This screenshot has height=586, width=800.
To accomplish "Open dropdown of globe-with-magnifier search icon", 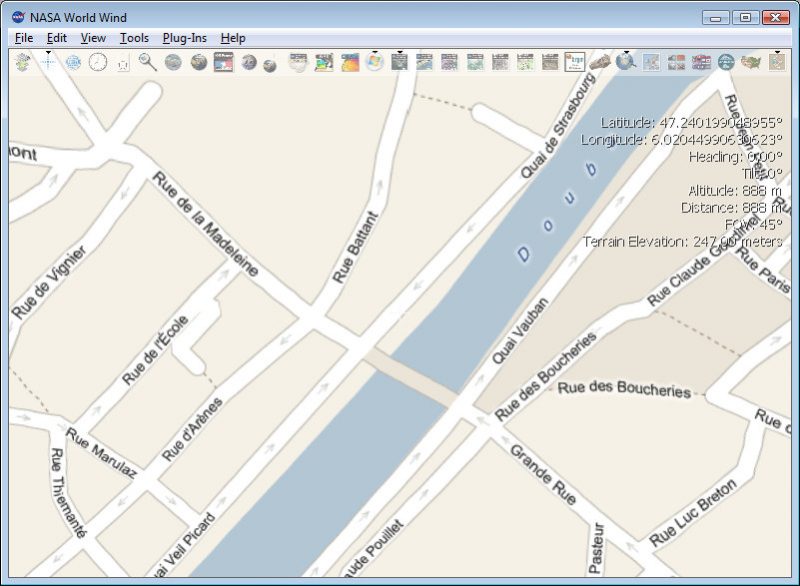I will click(x=626, y=52).
